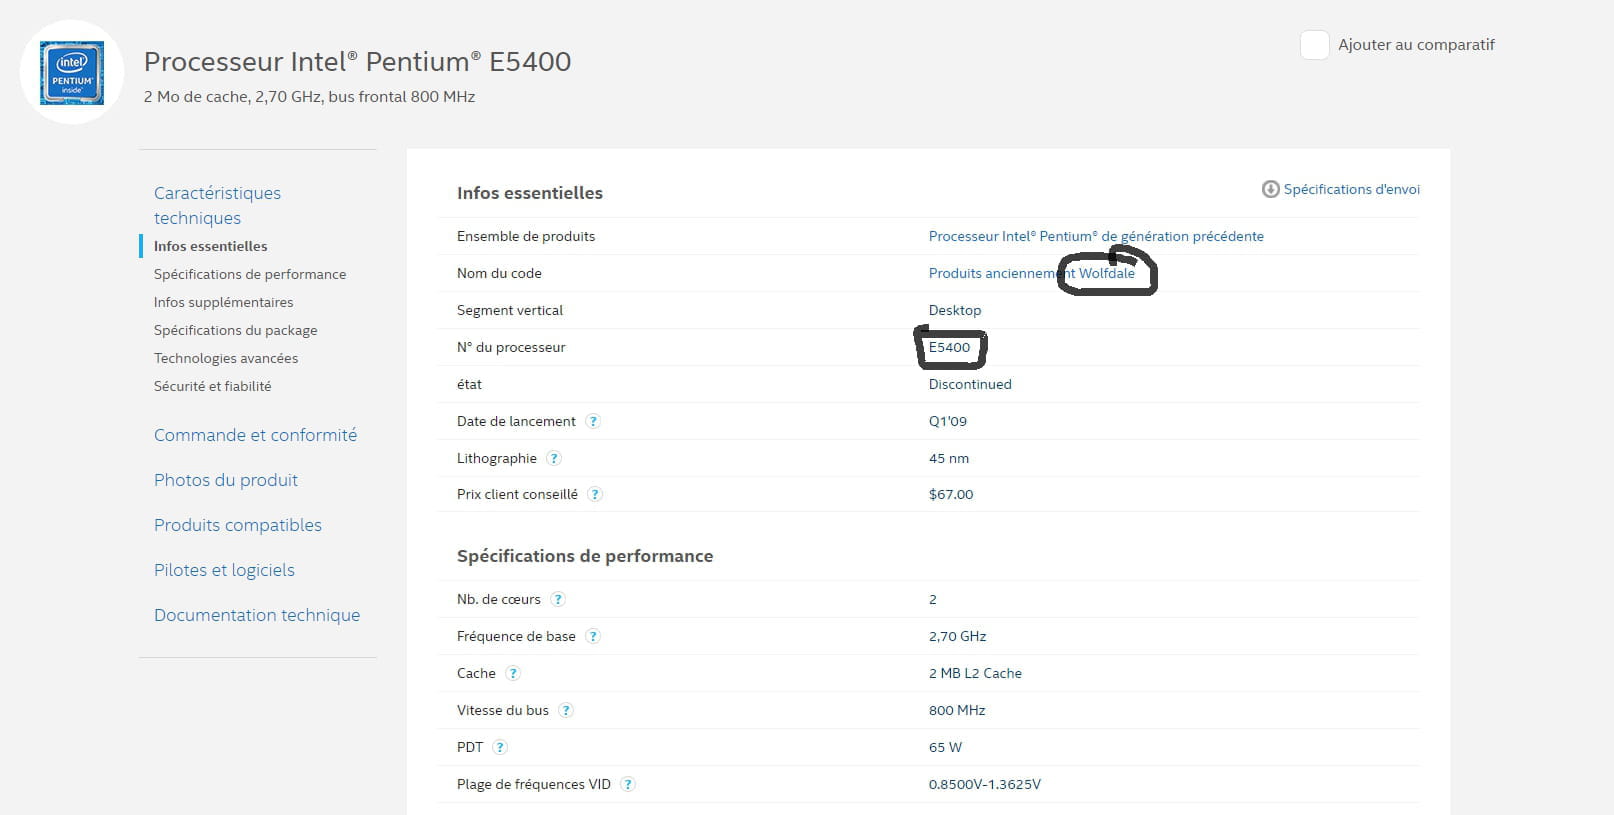Open help icon beside Prix client conseillé
Screen dimensions: 1614x815
coord(595,494)
